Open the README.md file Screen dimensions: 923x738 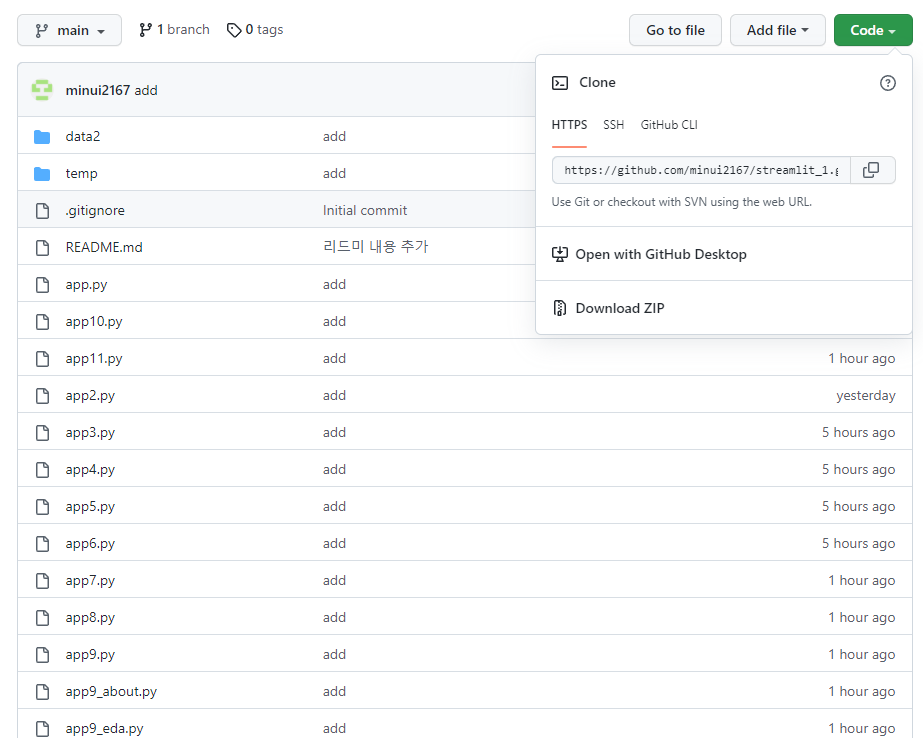click(x=104, y=248)
